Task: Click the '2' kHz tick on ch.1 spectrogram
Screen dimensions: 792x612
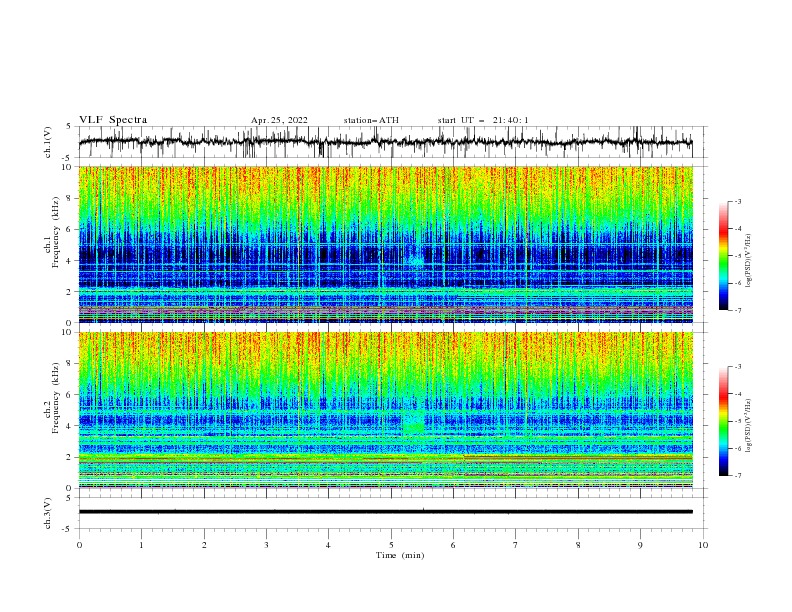Action: click(x=71, y=292)
